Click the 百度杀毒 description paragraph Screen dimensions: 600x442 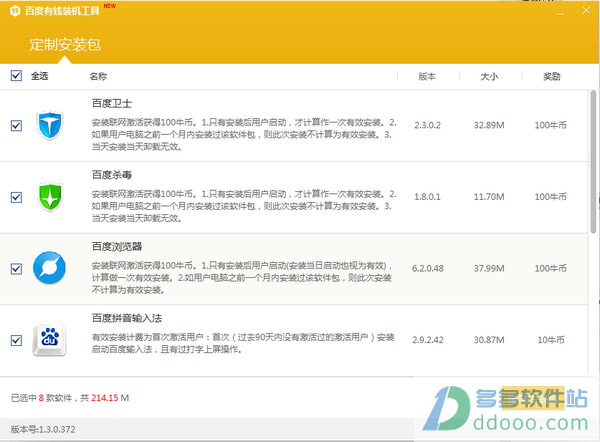[x=244, y=206]
